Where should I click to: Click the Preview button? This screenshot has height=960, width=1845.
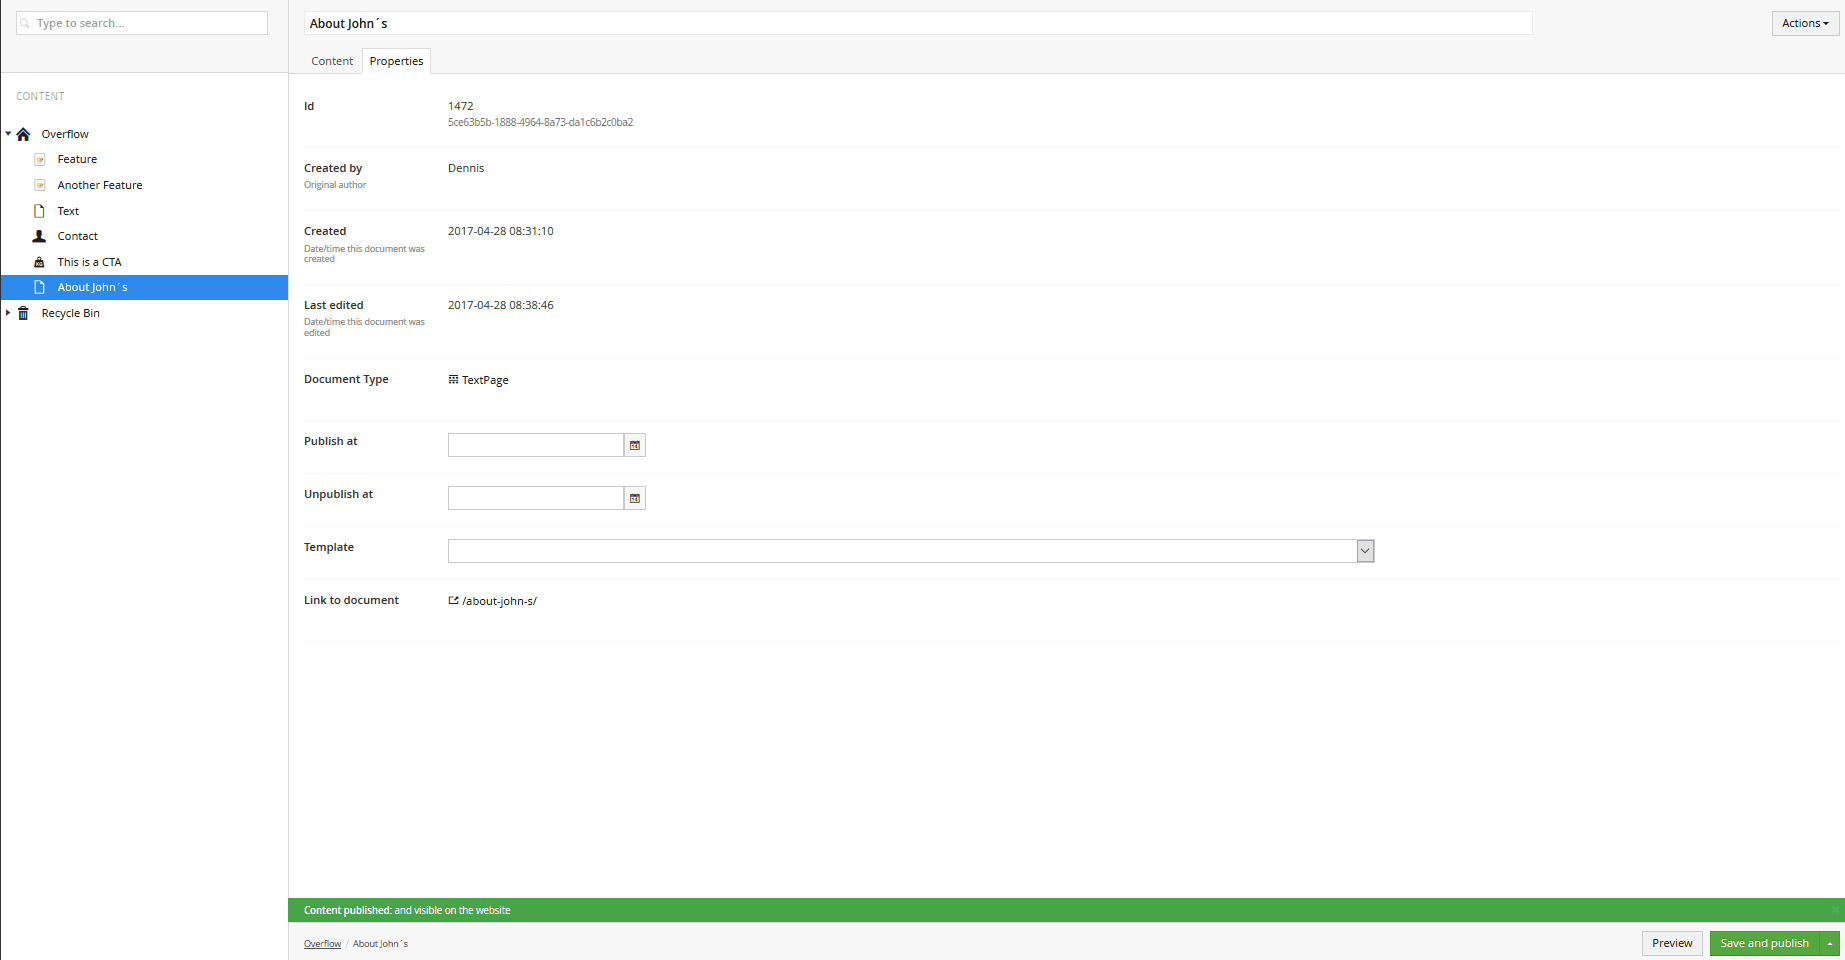click(1672, 943)
